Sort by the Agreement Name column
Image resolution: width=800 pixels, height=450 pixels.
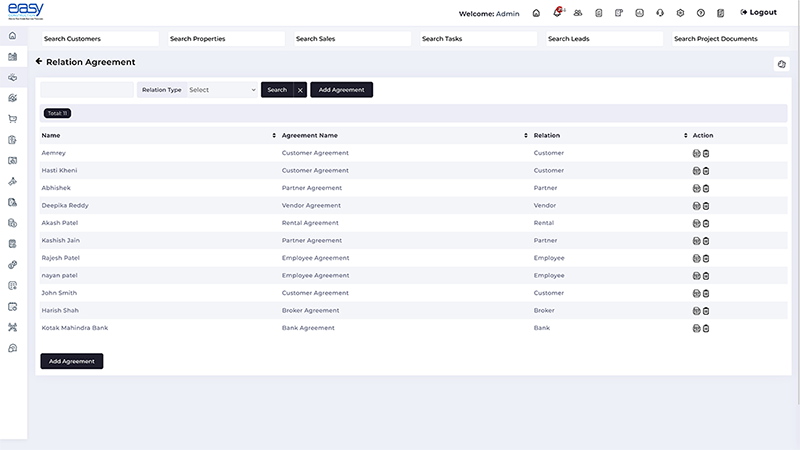coord(526,135)
